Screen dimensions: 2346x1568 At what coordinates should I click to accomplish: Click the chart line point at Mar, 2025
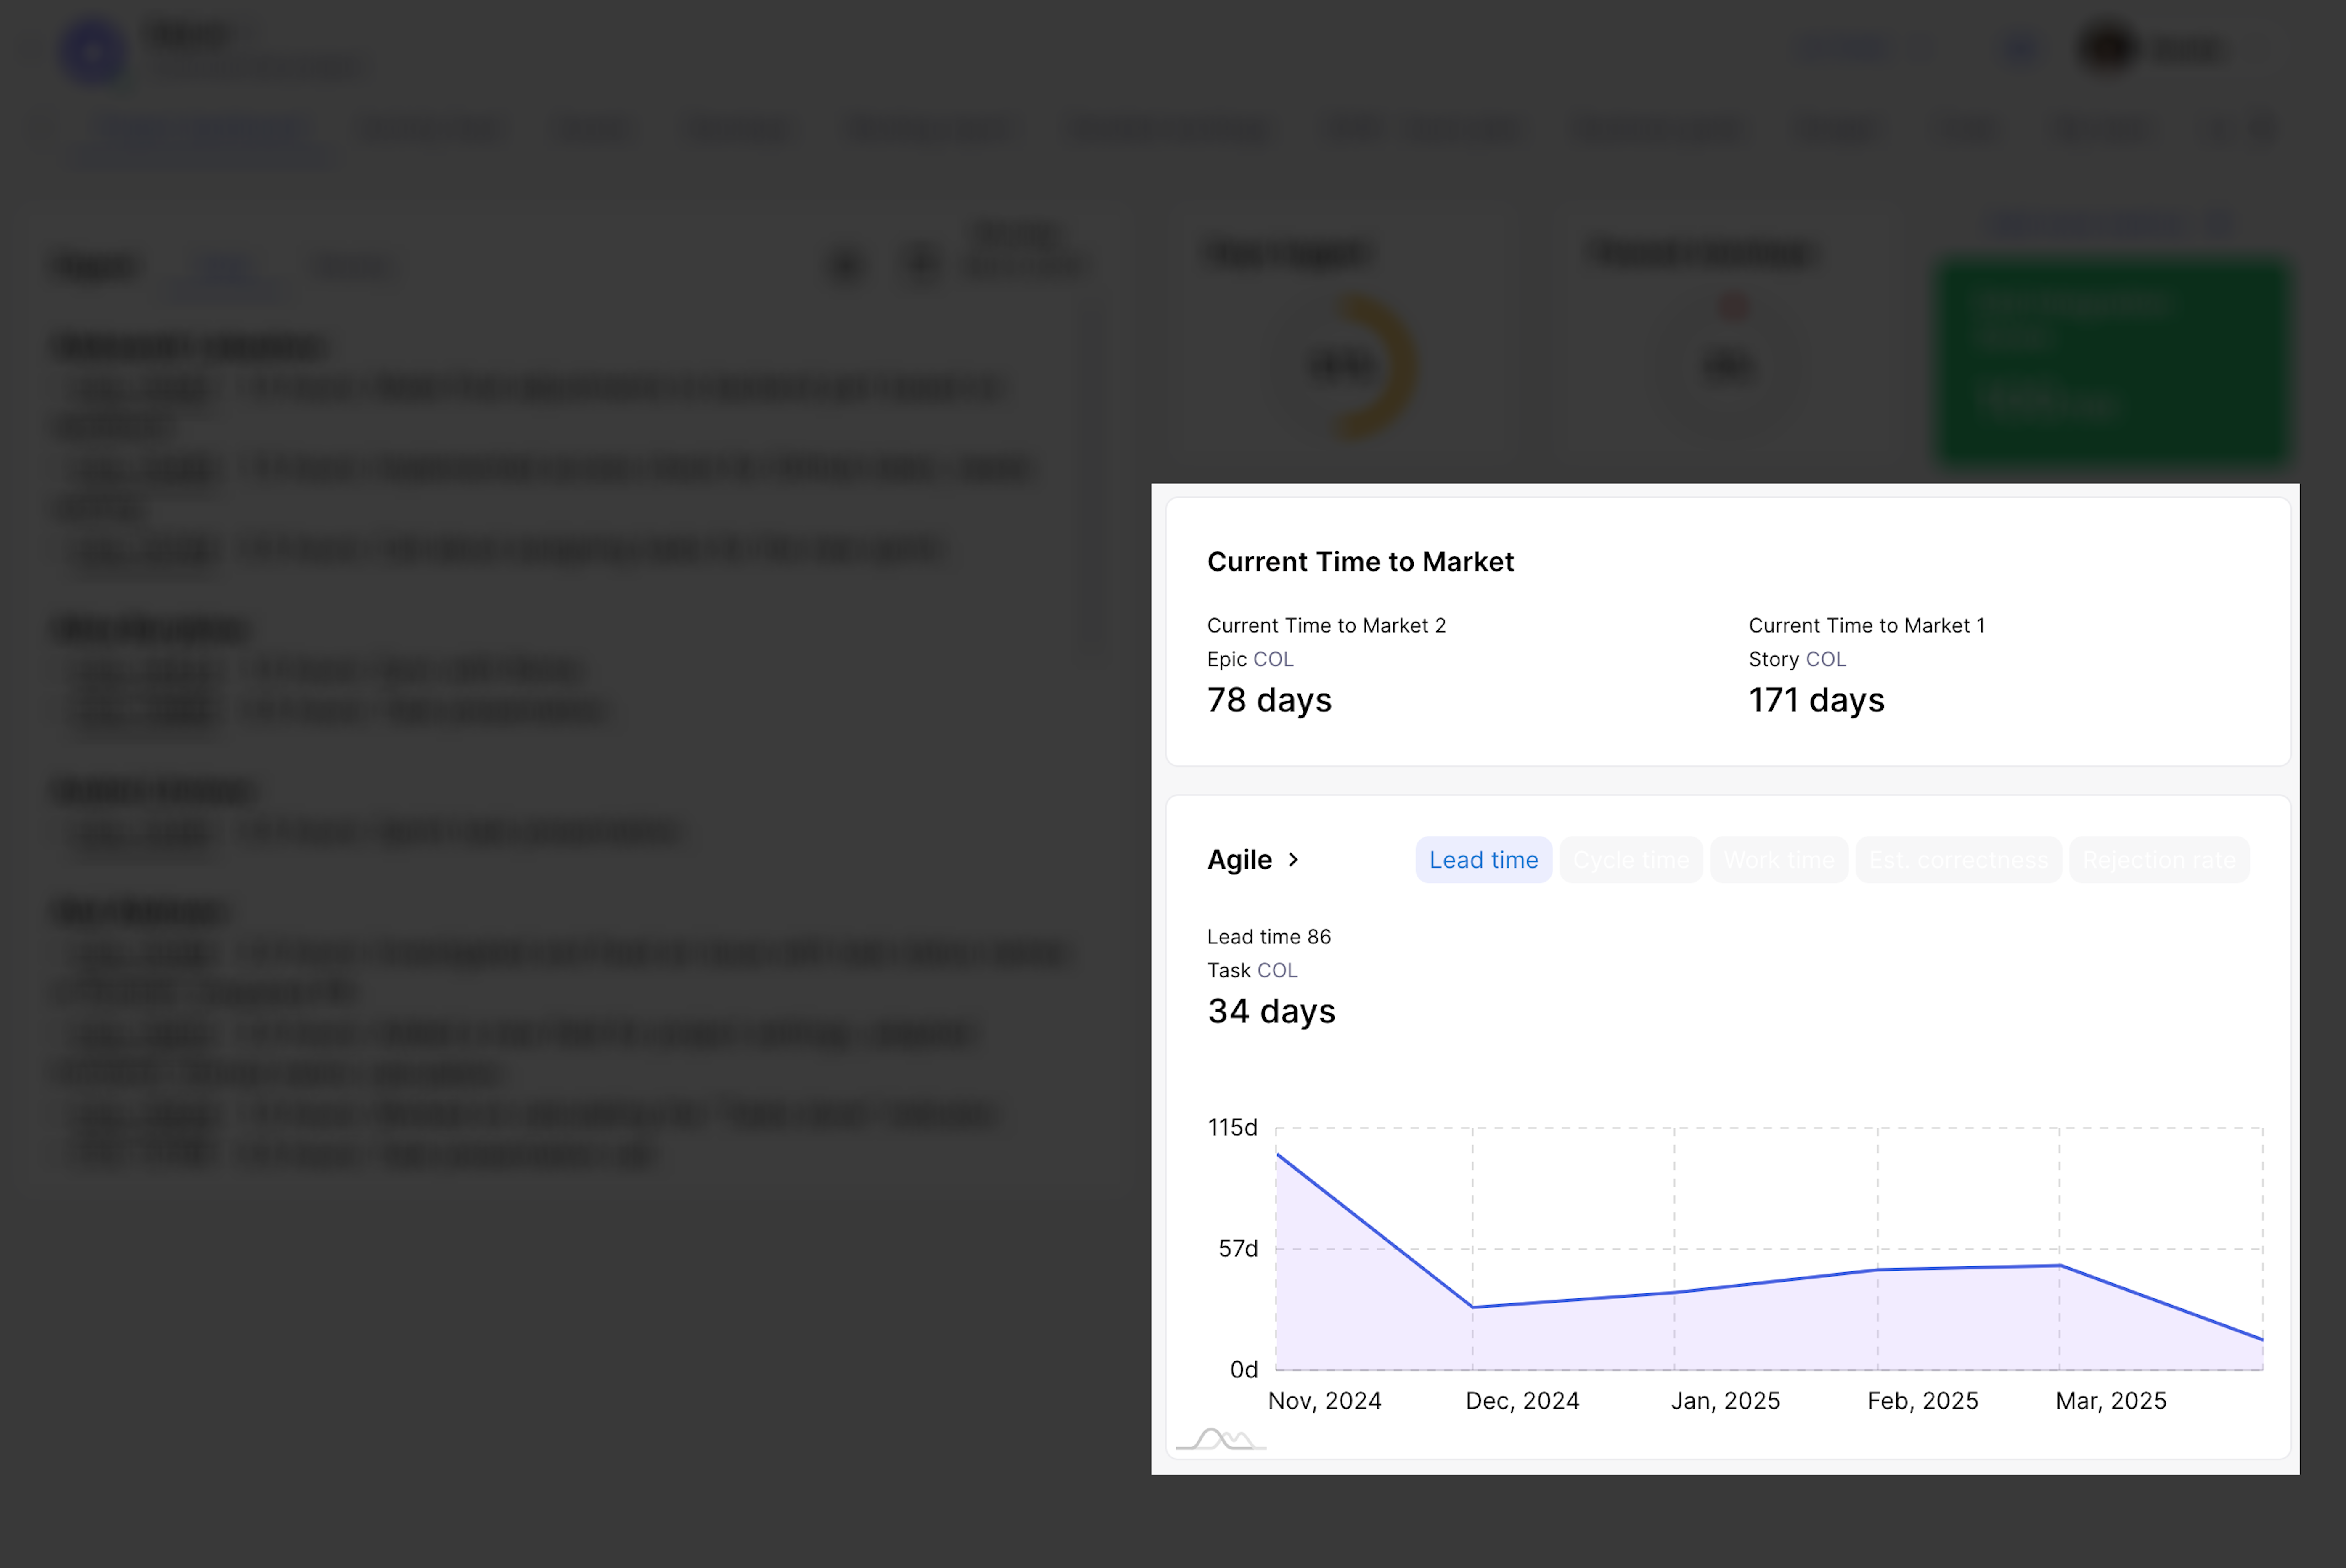pos(2060,1266)
